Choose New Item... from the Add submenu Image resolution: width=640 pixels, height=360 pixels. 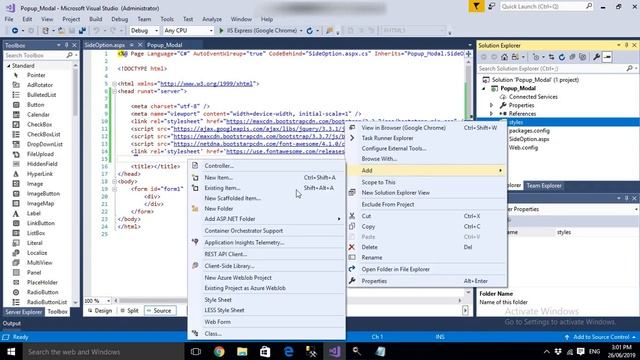coord(266,178)
